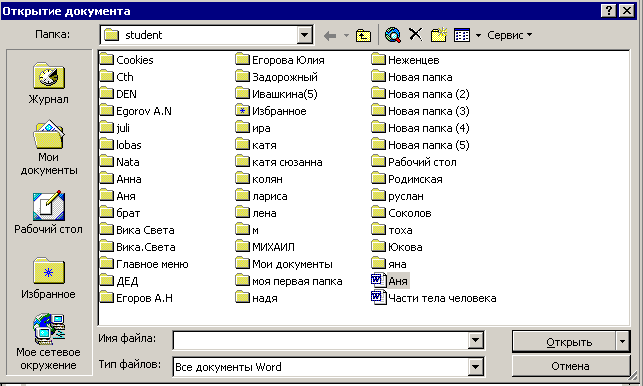643x386 pixels.
Task: Select the Мои документы folder in list
Action: pos(284,264)
